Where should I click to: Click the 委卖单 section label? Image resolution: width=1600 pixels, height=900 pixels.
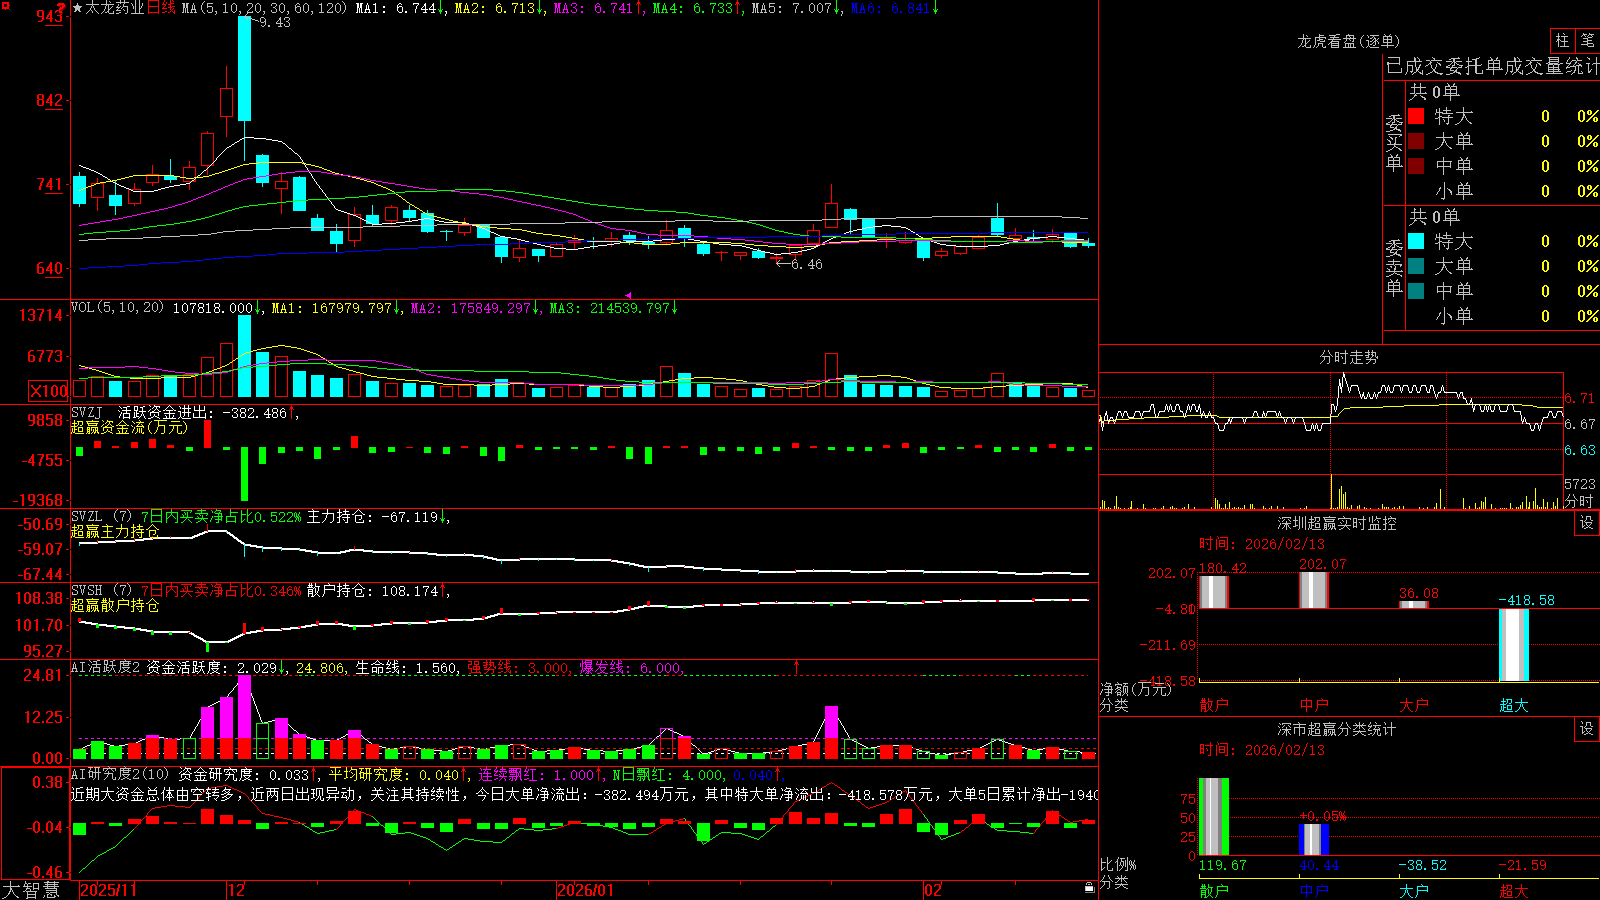point(1394,267)
